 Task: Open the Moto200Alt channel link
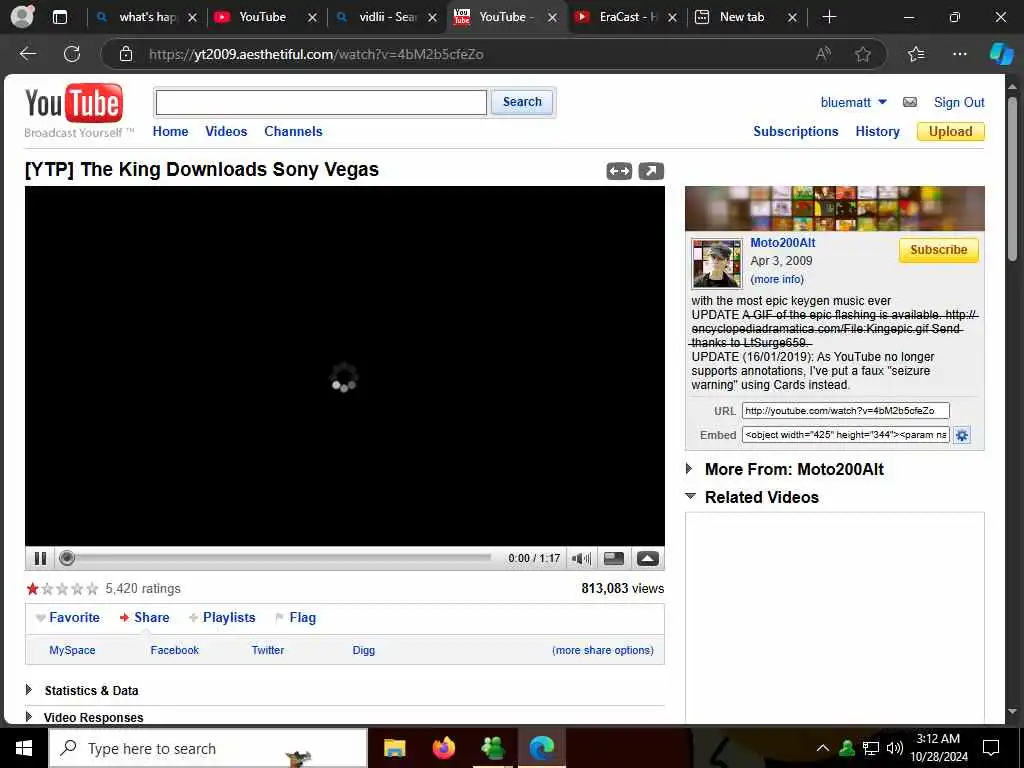point(782,243)
